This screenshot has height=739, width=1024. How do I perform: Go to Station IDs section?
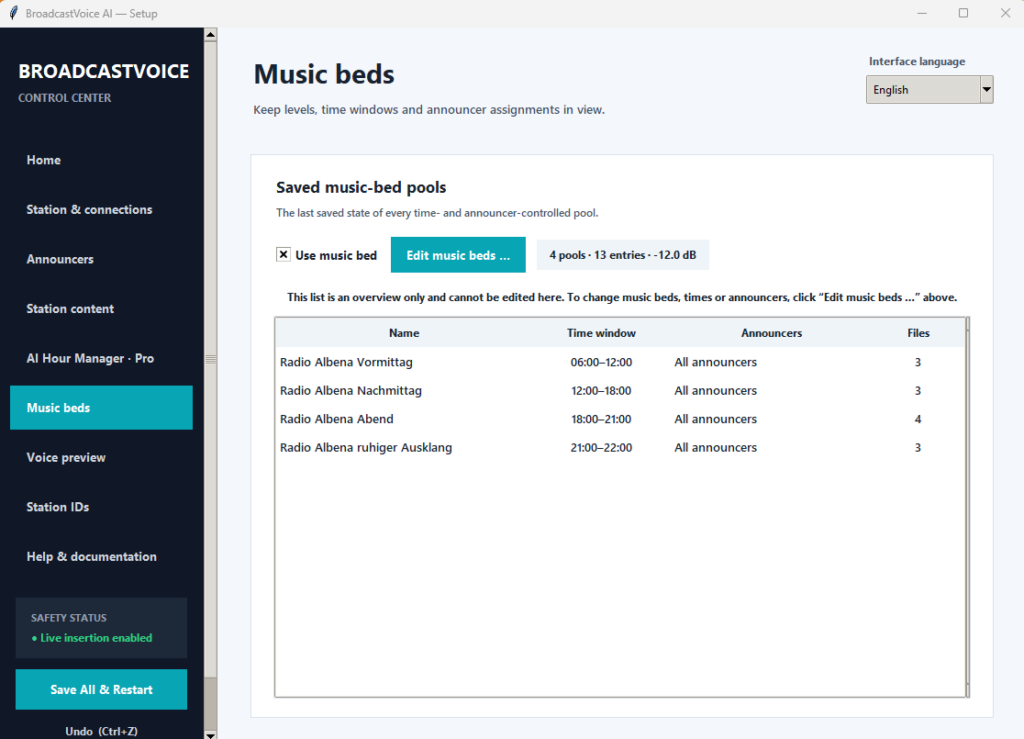click(x=101, y=507)
